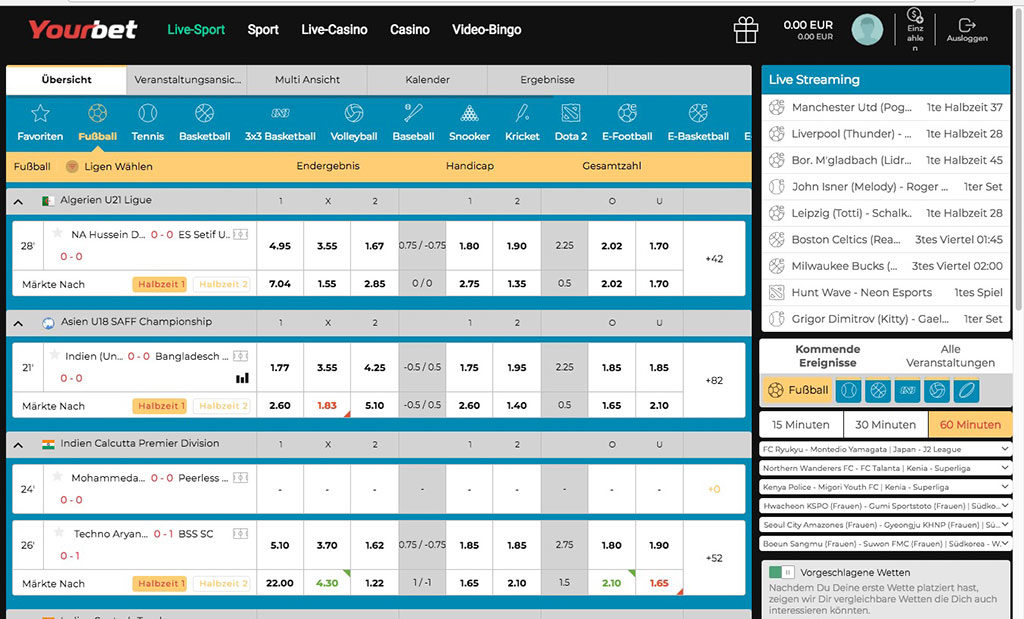Click Ligen Wählen filter
Screen dimensions: 1024x619
(109, 167)
